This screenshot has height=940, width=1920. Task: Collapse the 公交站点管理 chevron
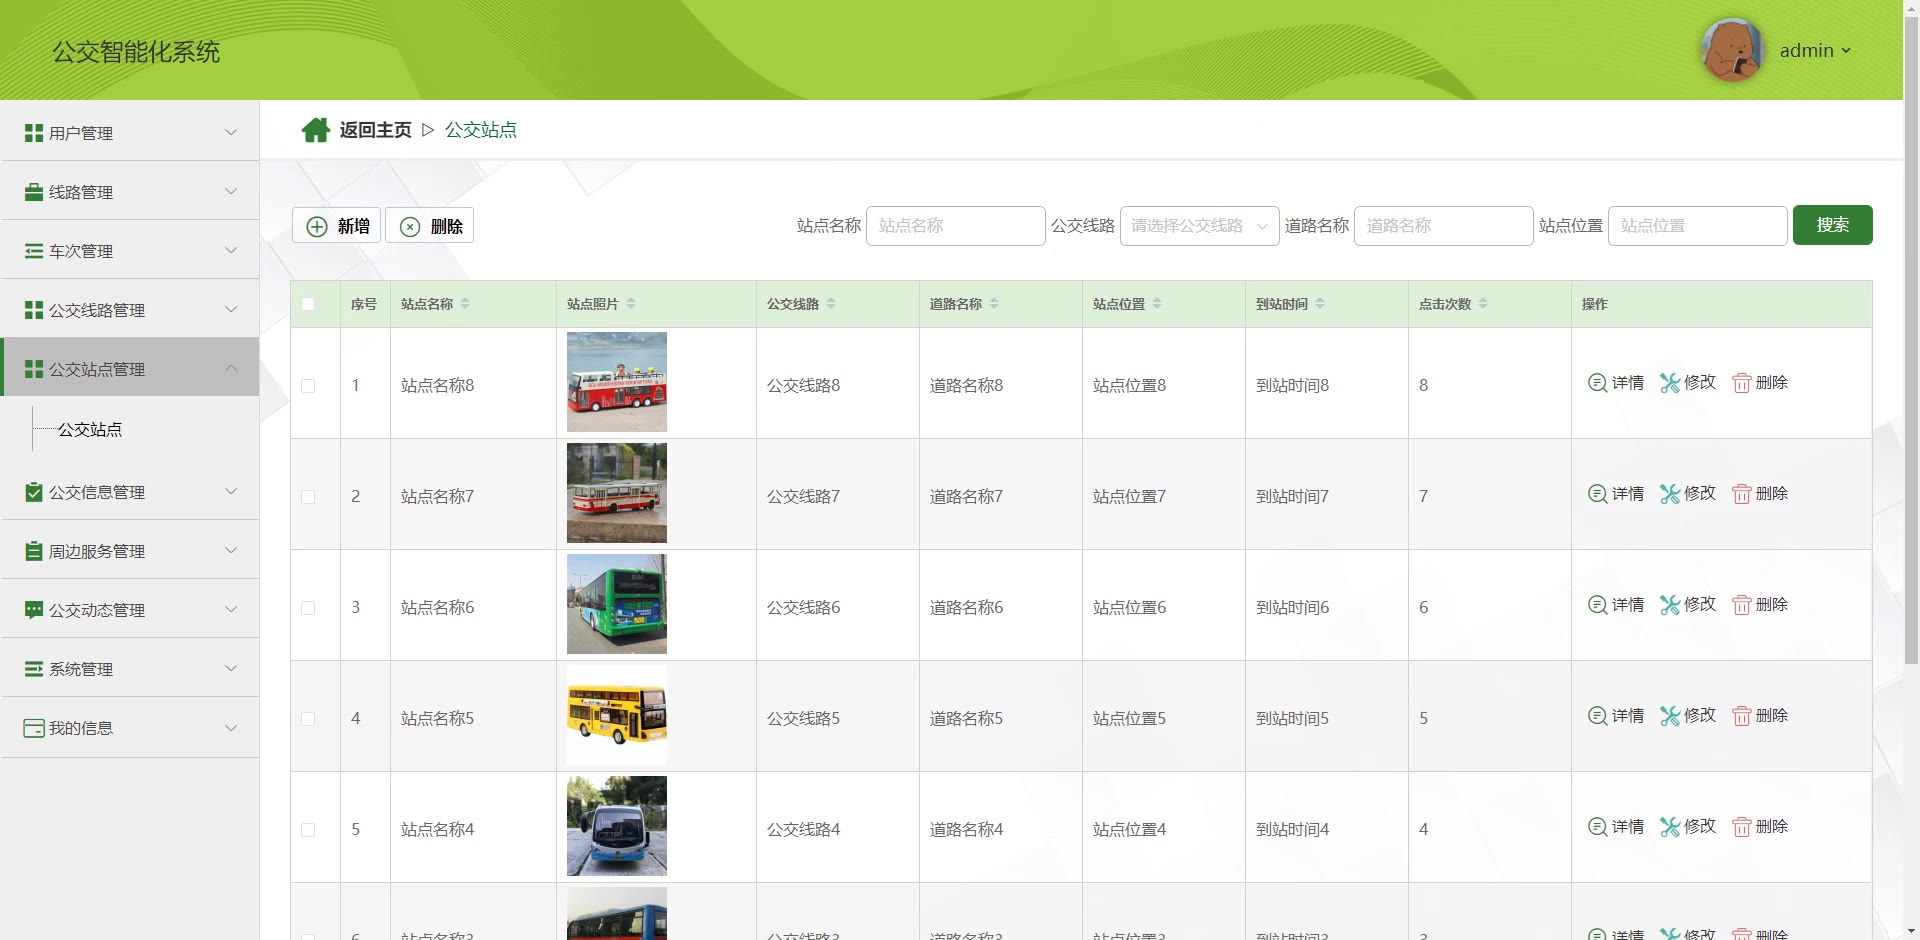tap(231, 368)
